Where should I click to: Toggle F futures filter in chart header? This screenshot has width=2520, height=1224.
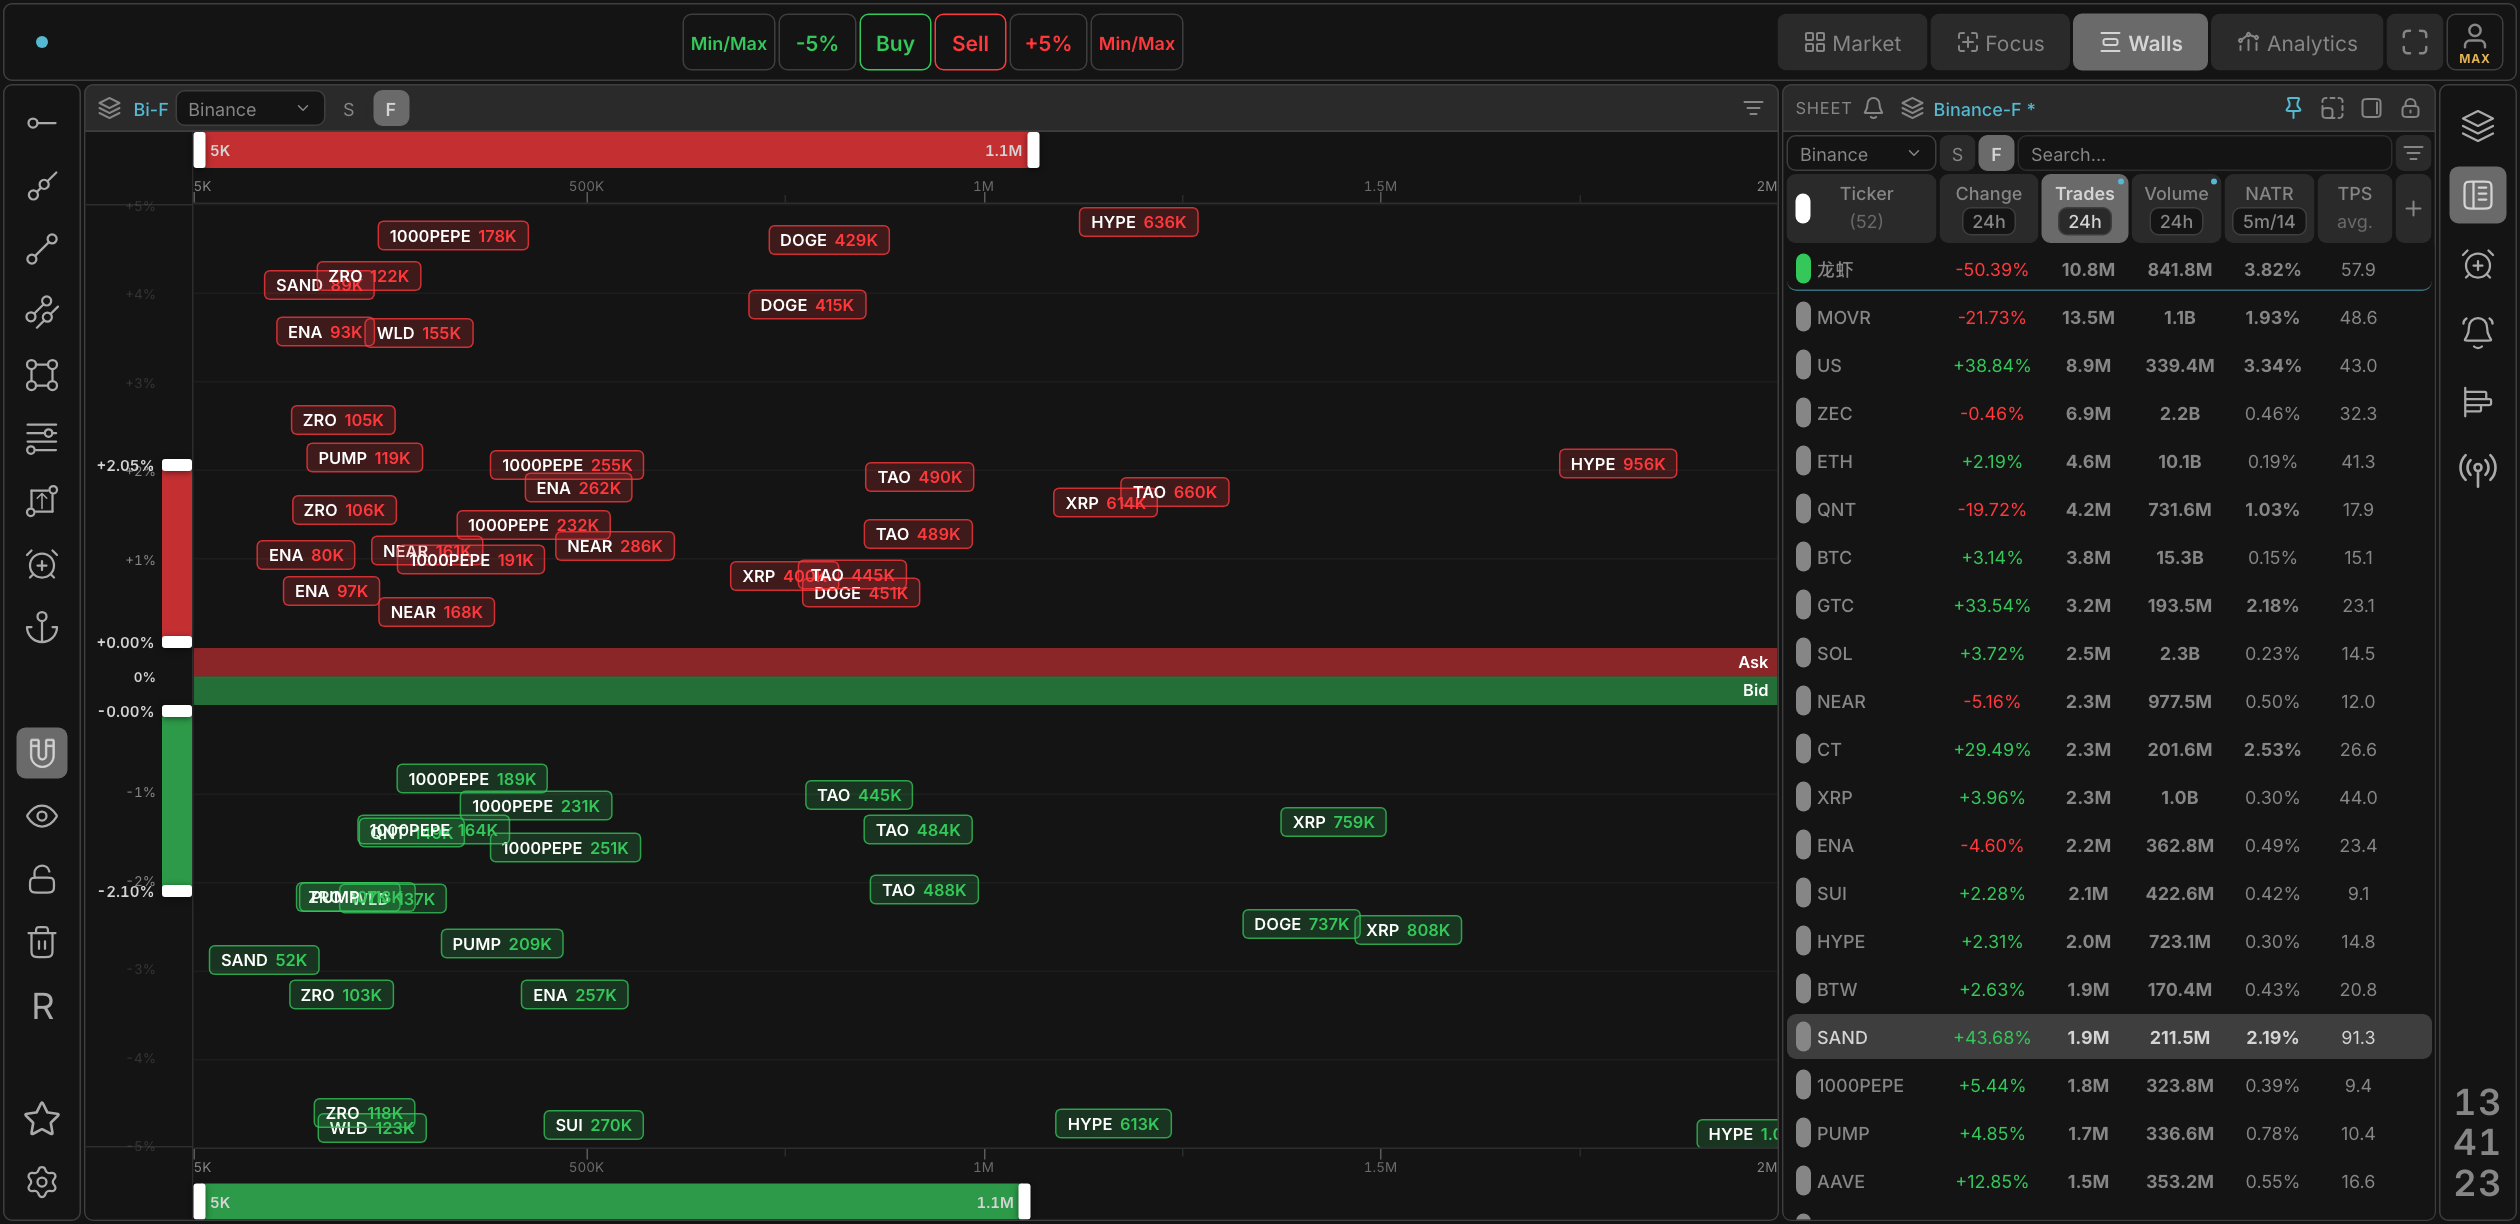point(391,109)
